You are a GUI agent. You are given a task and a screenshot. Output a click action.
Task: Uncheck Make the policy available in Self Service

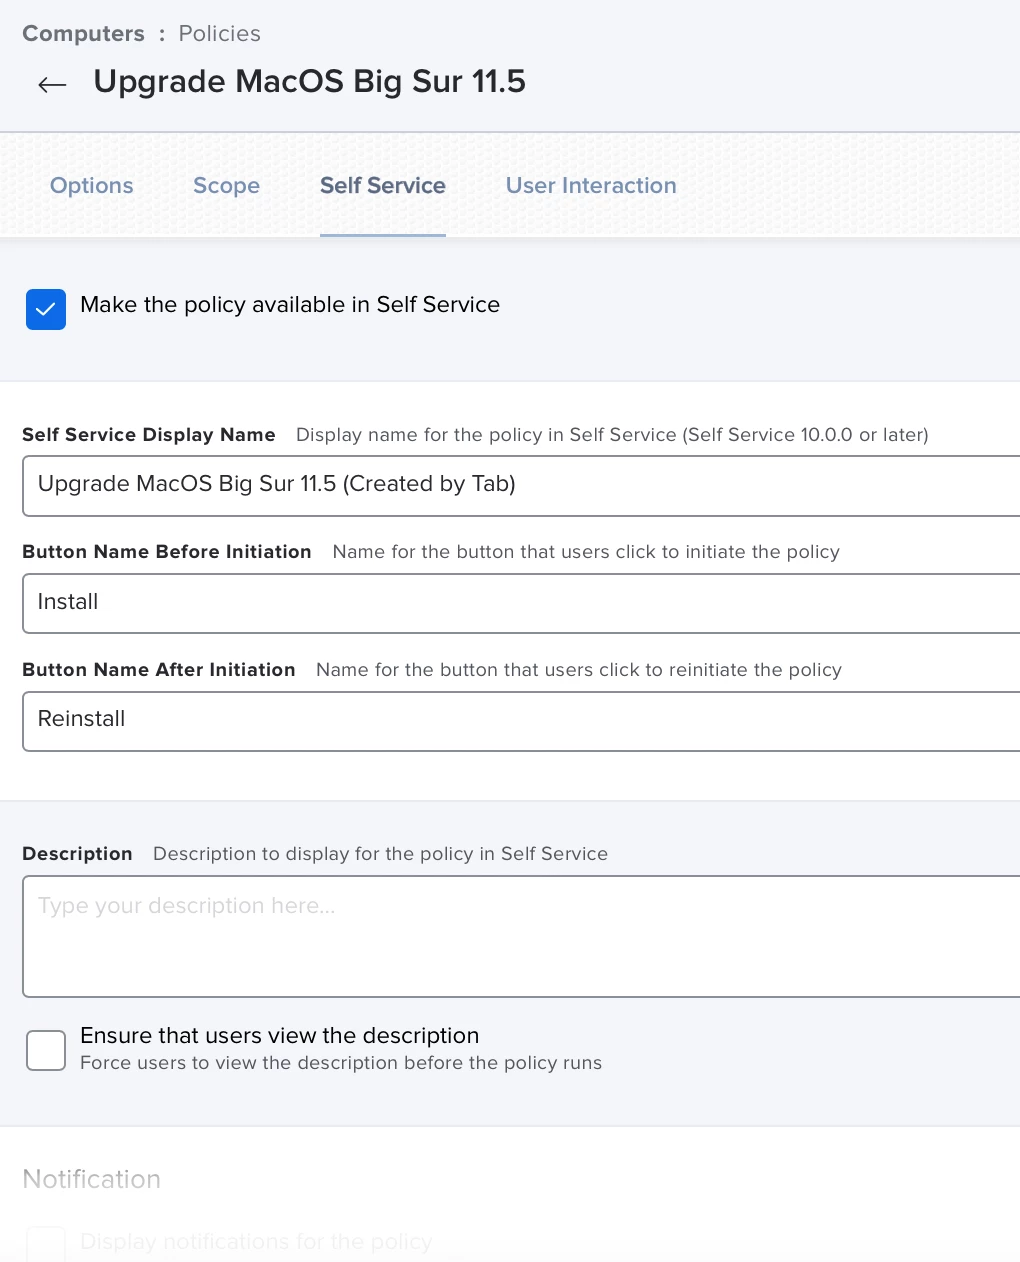point(46,309)
